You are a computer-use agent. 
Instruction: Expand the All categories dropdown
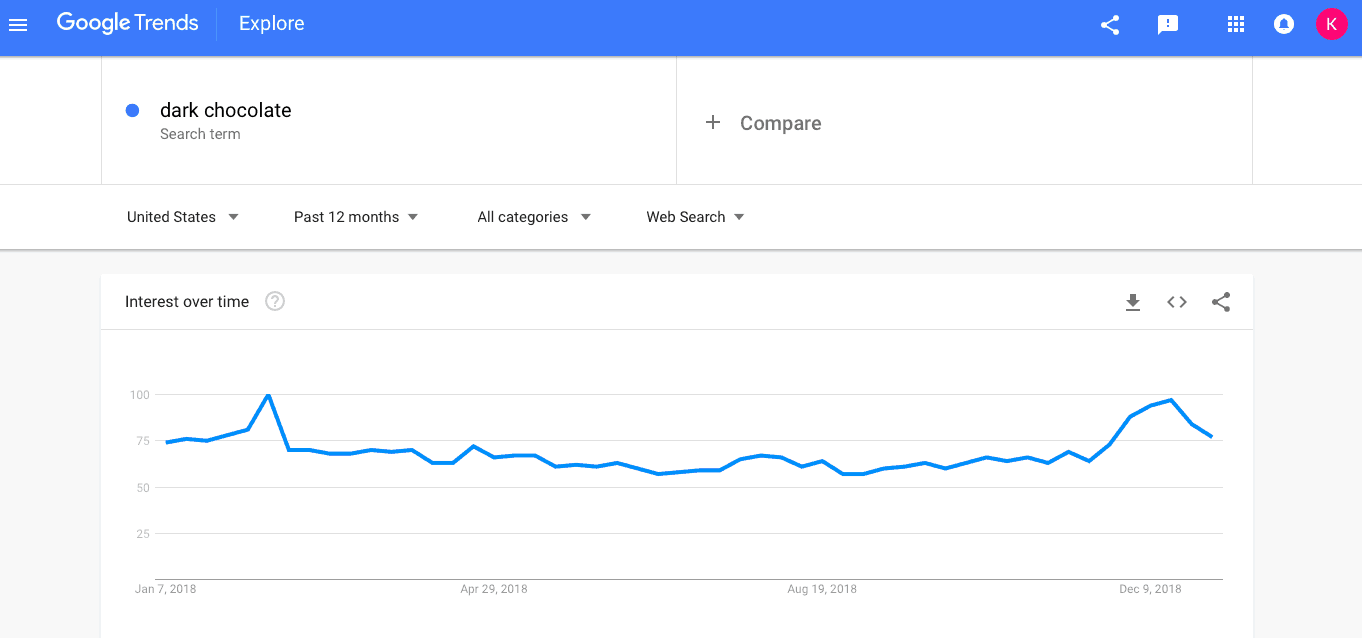click(x=534, y=217)
